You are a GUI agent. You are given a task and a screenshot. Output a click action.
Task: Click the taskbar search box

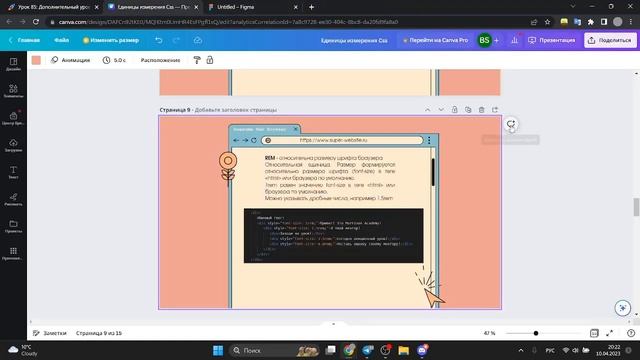point(274,350)
